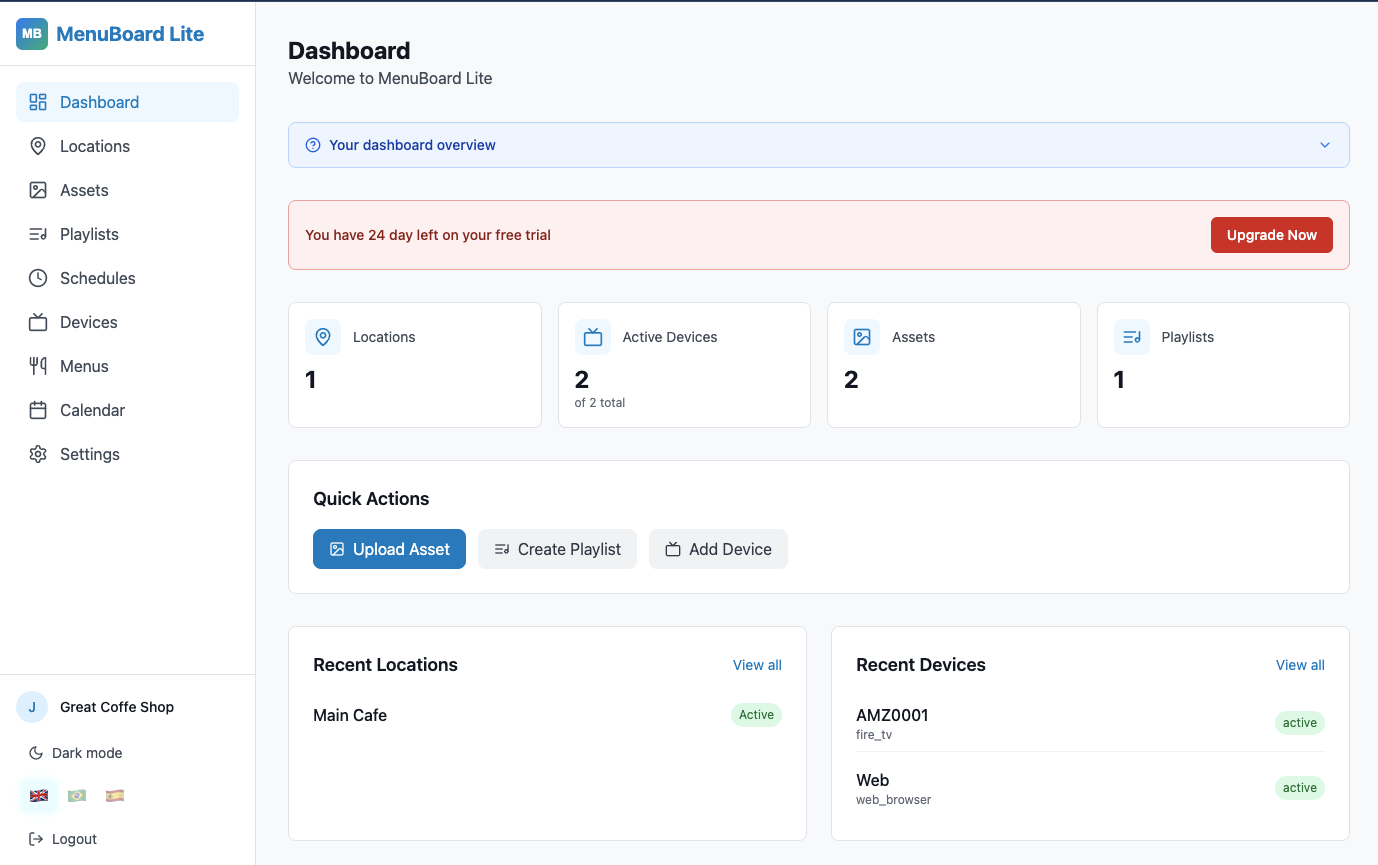
Task: Click the Upload Asset button
Action: 389,549
